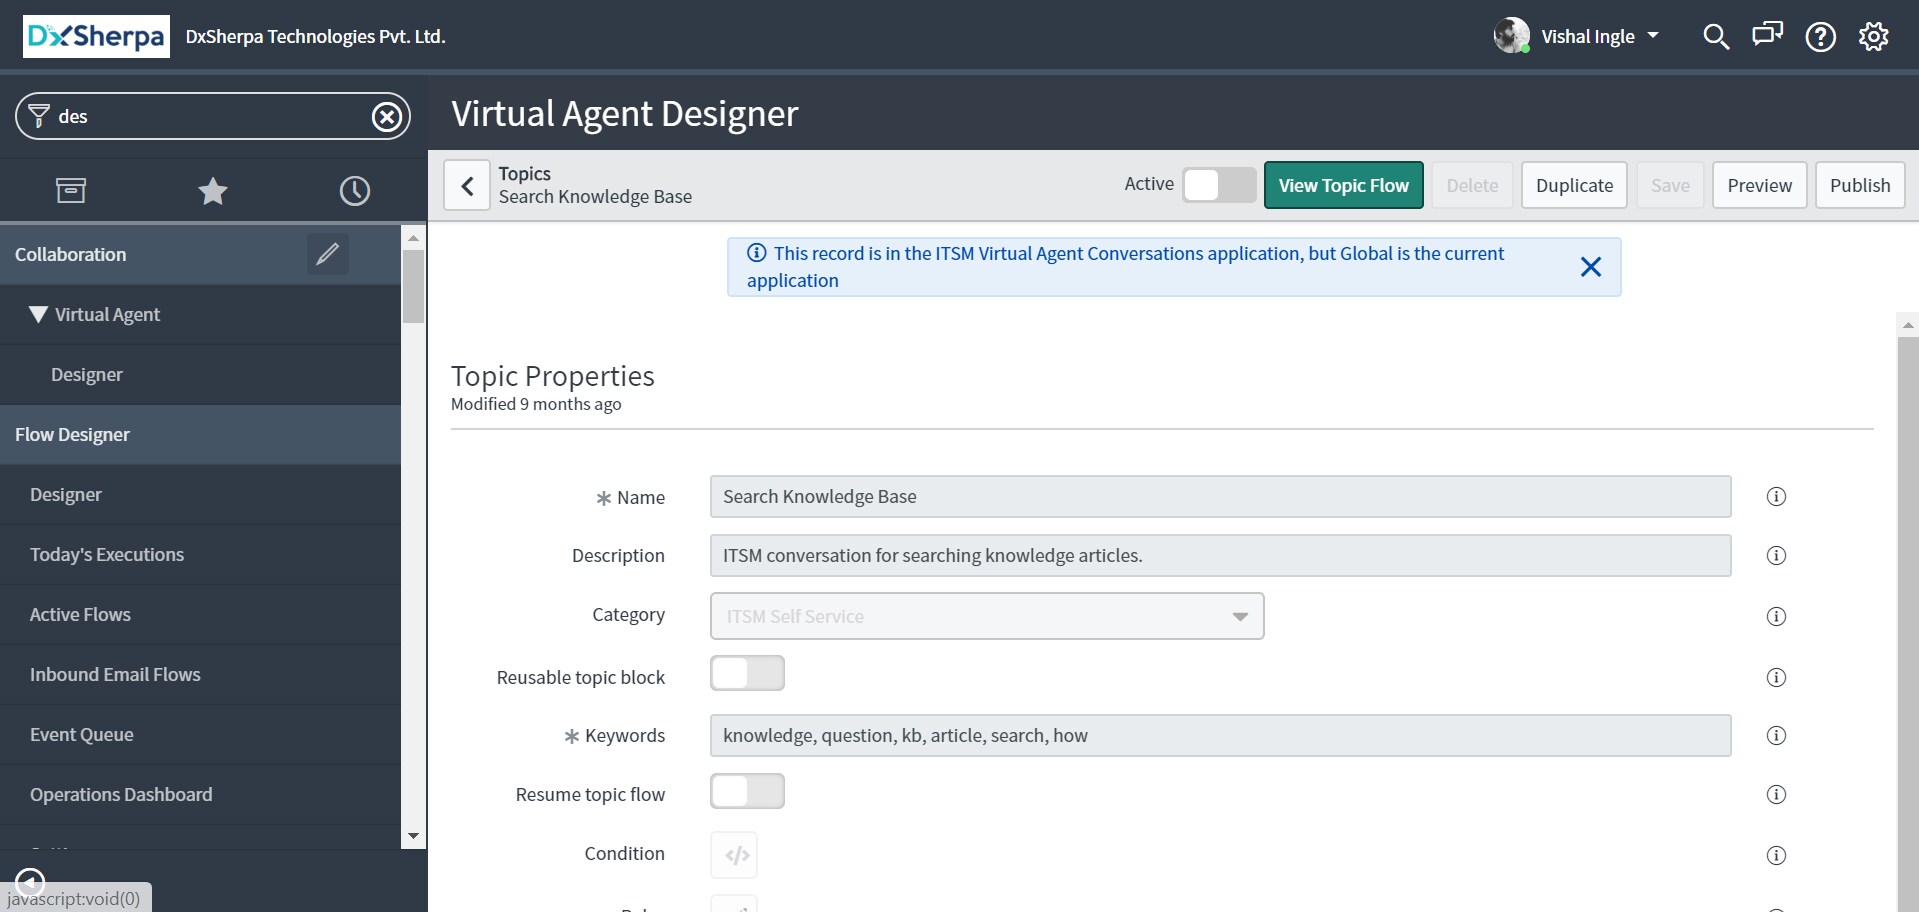
Task: Click the Publish button
Action: click(x=1859, y=185)
